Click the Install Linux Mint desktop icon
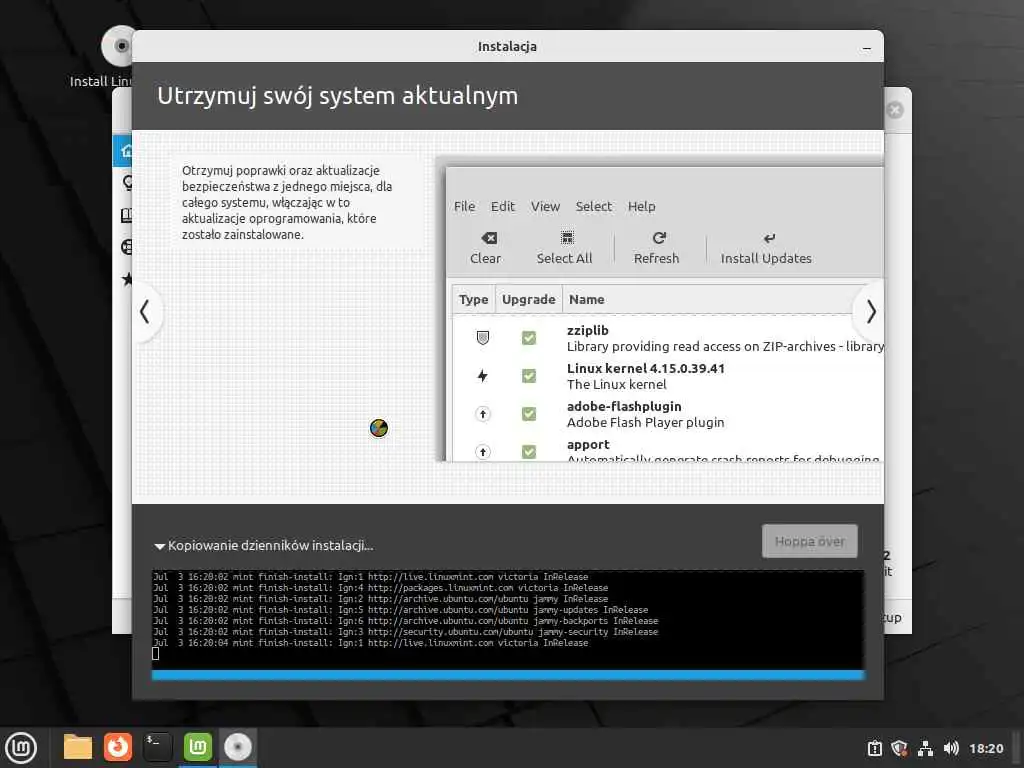Screen dimensions: 1024x768 118,47
